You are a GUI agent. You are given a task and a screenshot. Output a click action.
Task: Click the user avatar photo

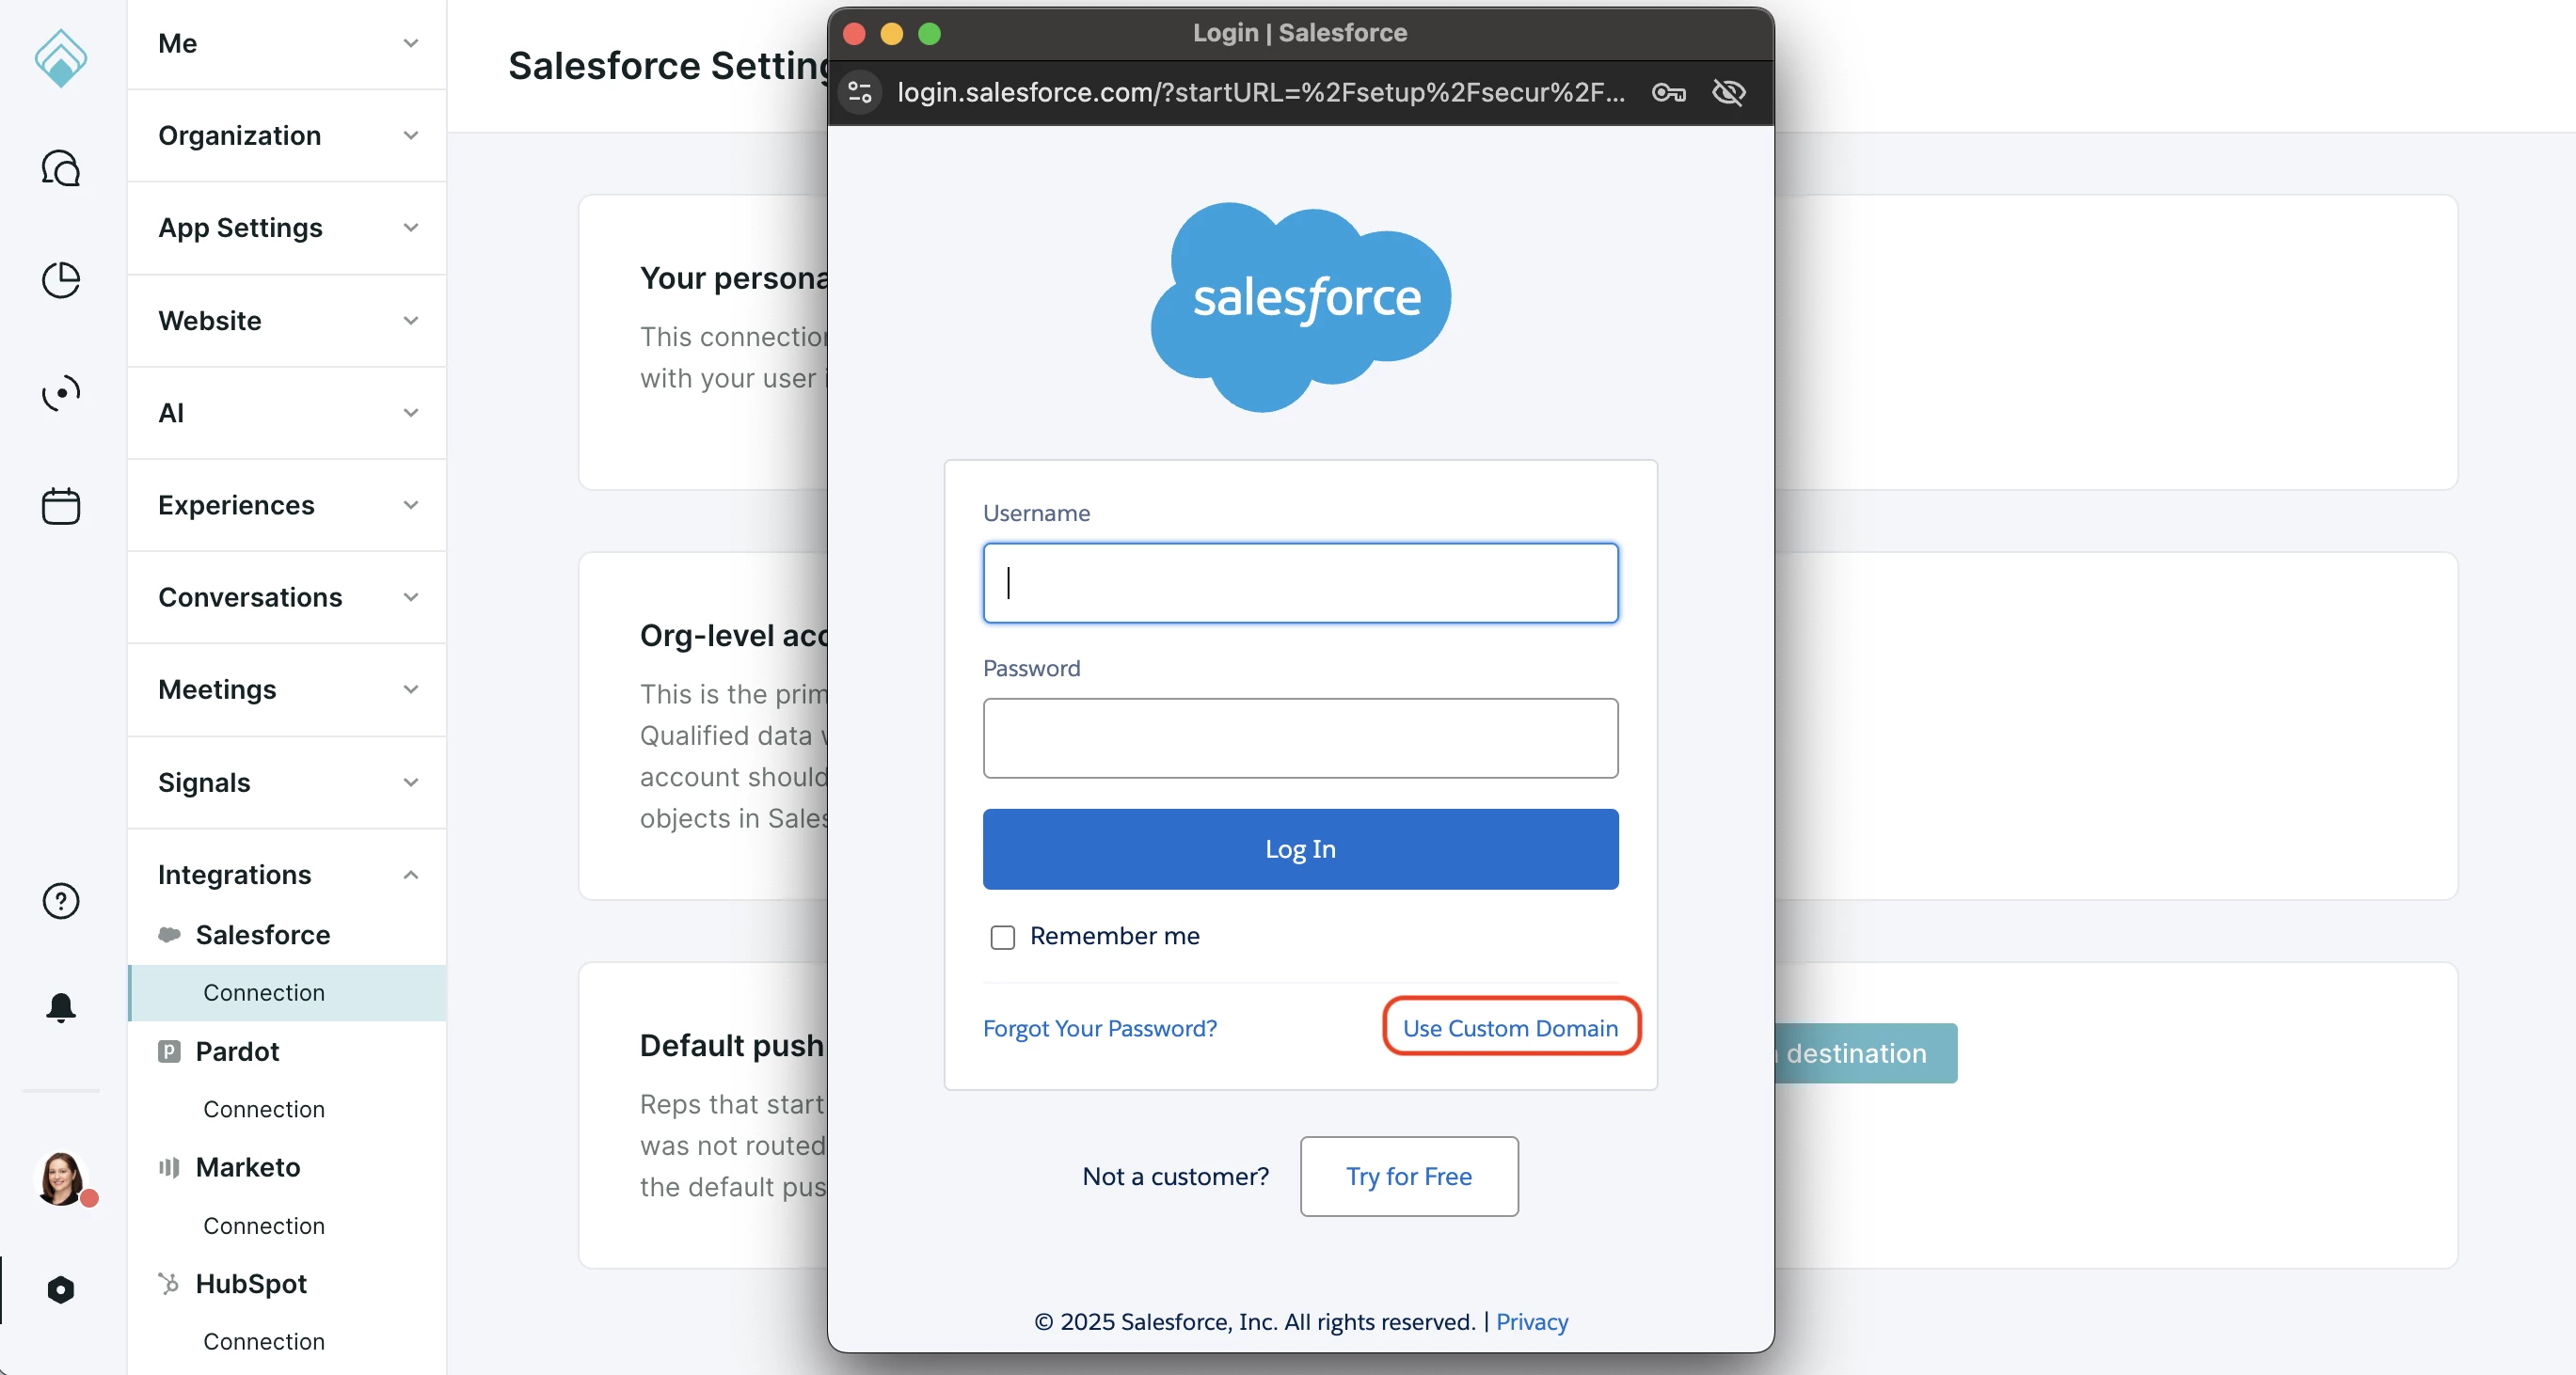click(60, 1178)
